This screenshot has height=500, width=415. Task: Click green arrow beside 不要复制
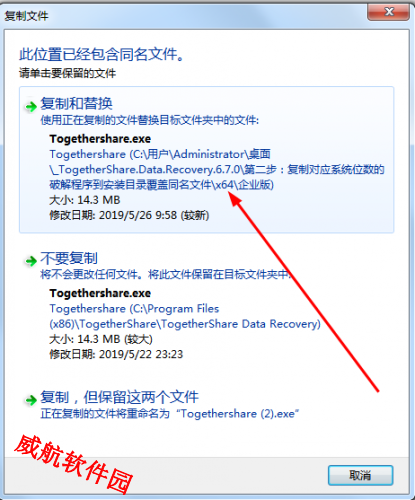(31, 261)
